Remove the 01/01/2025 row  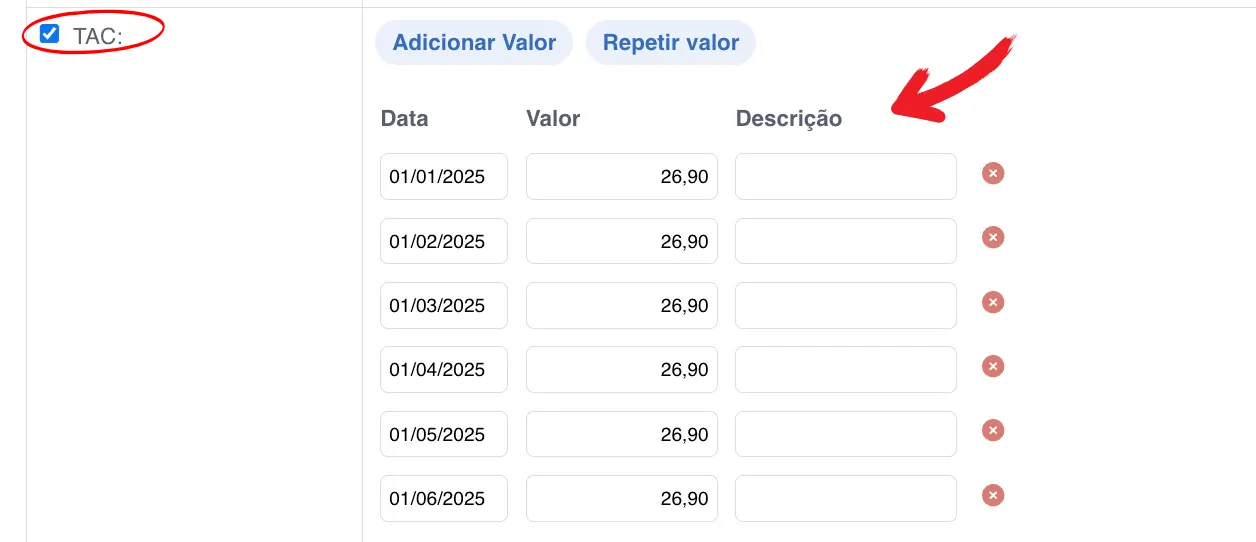993,174
